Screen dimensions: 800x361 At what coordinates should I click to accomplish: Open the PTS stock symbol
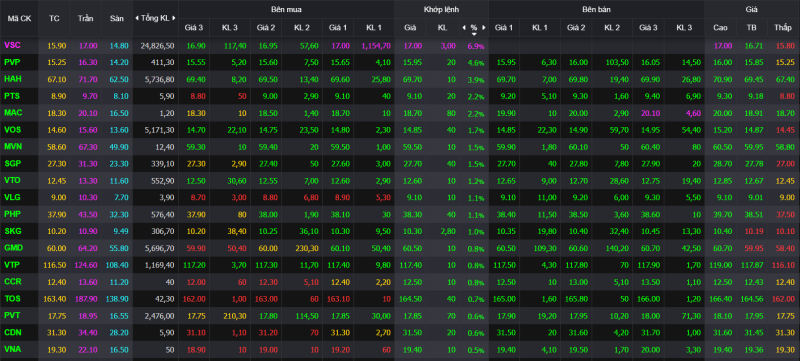point(12,96)
